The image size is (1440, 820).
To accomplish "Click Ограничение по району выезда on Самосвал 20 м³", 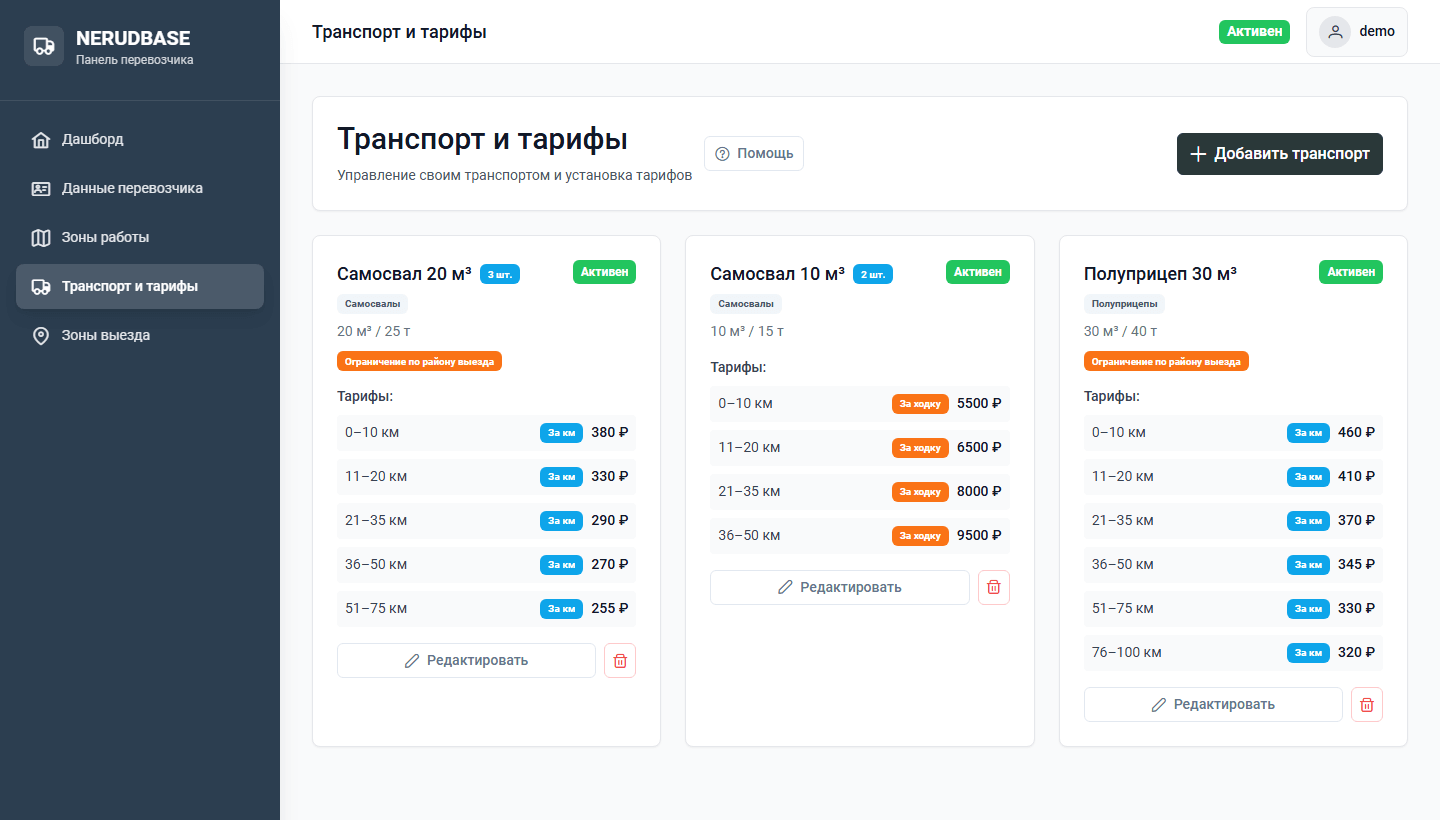I will pos(419,361).
